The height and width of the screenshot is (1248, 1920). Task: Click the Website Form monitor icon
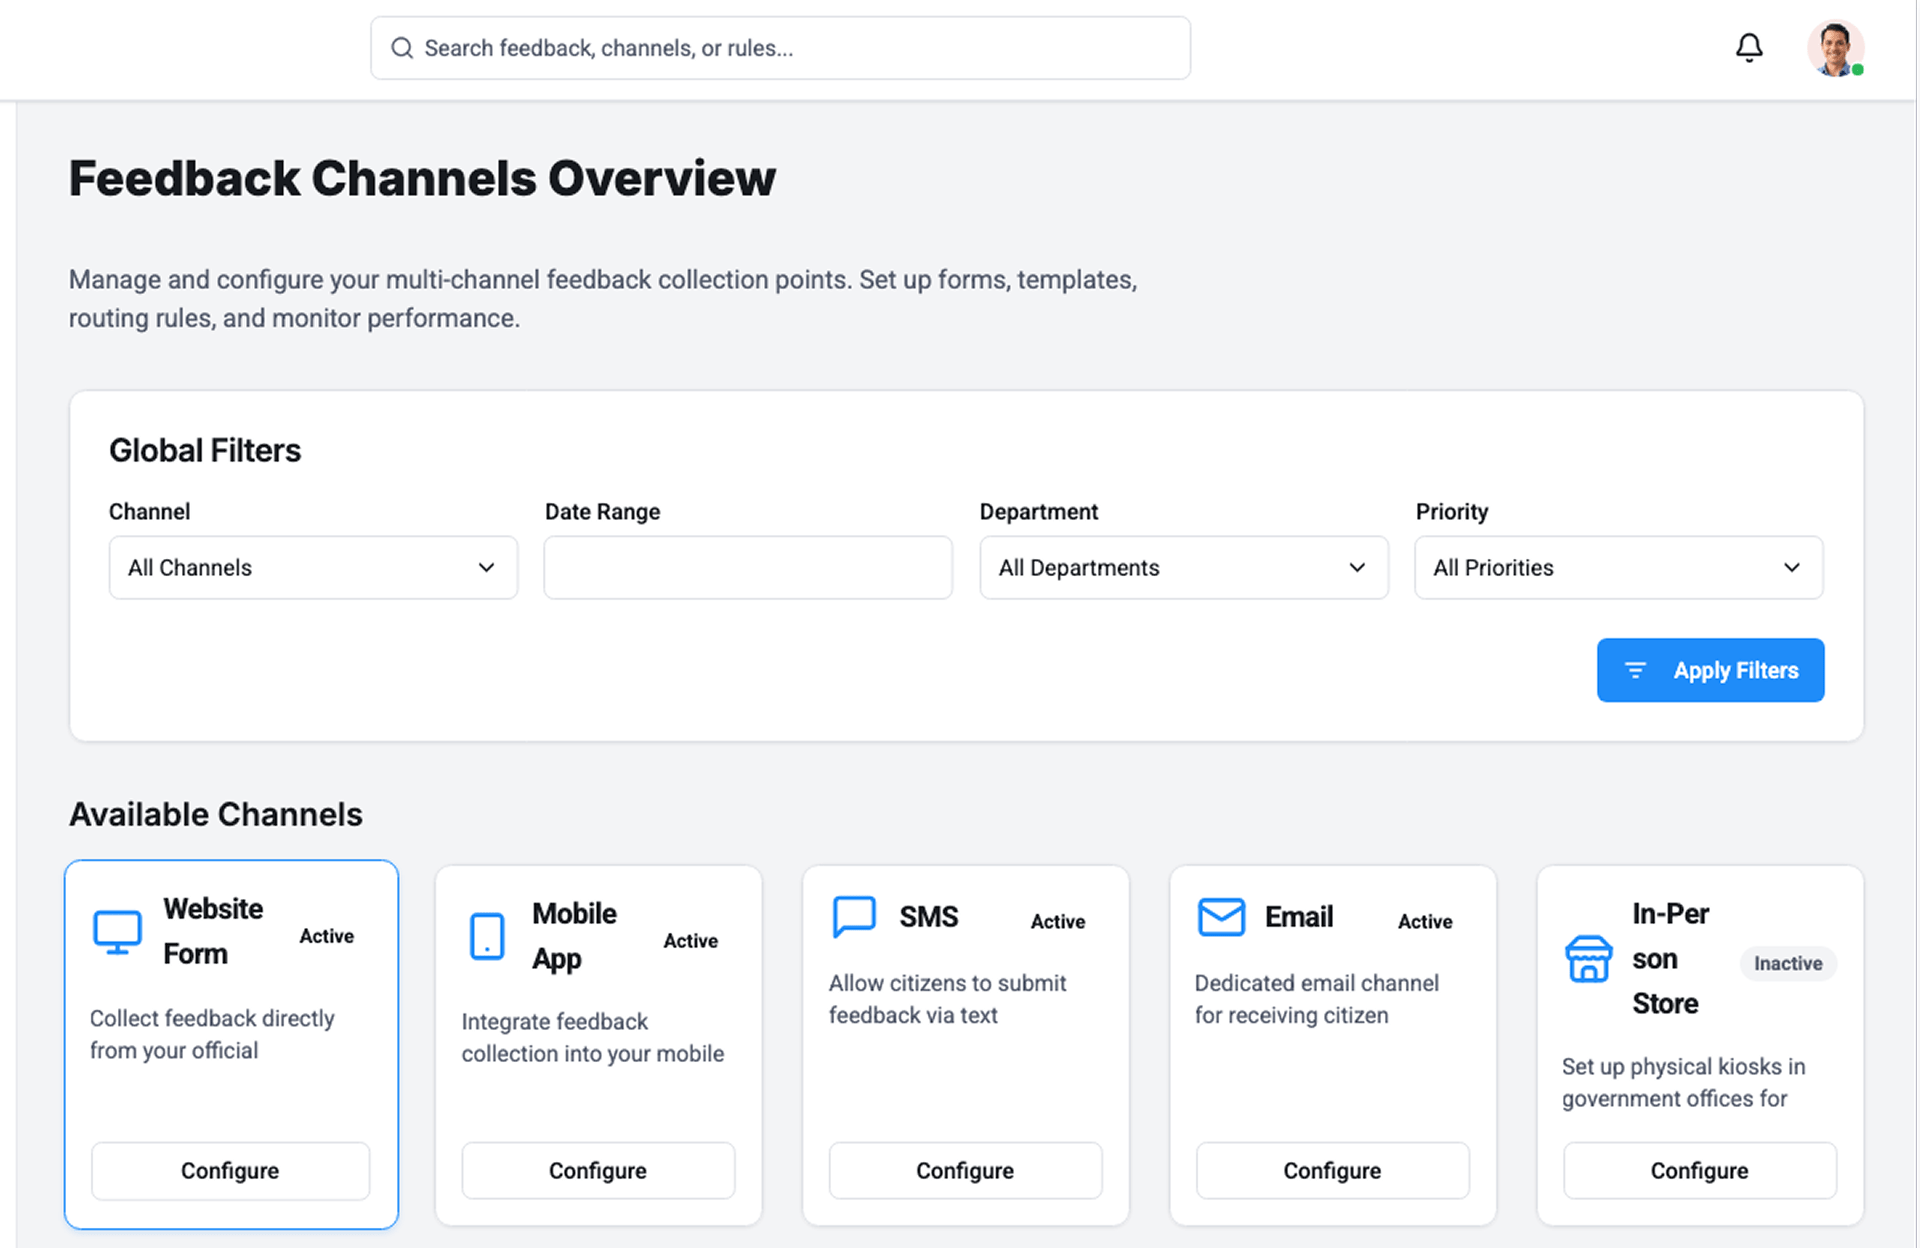click(117, 932)
